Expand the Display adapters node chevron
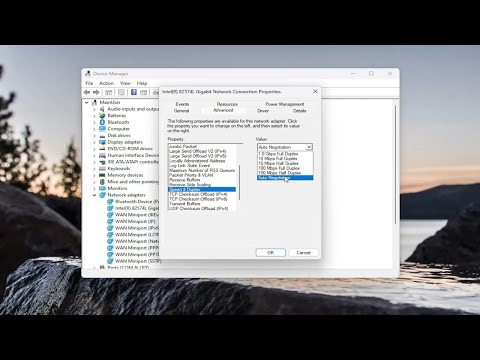This screenshot has height=360, width=480. tap(94, 142)
